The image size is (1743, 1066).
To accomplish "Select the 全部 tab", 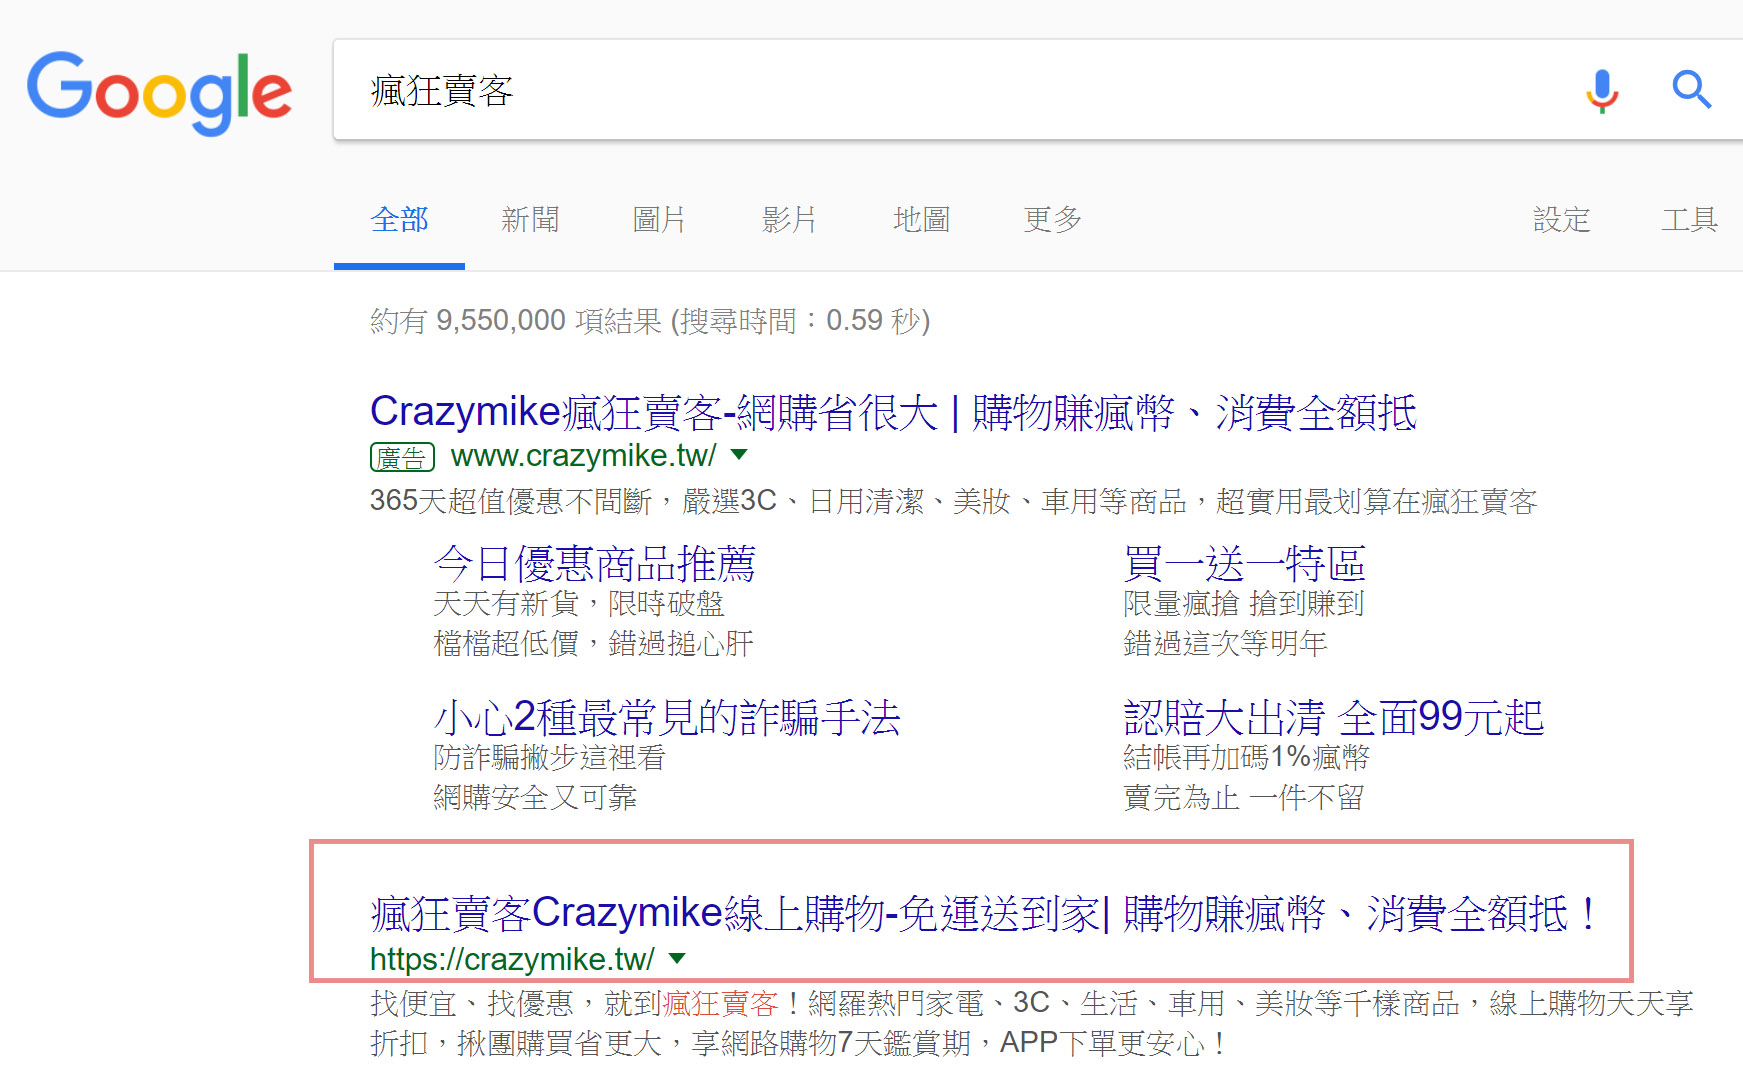I will tap(399, 220).
